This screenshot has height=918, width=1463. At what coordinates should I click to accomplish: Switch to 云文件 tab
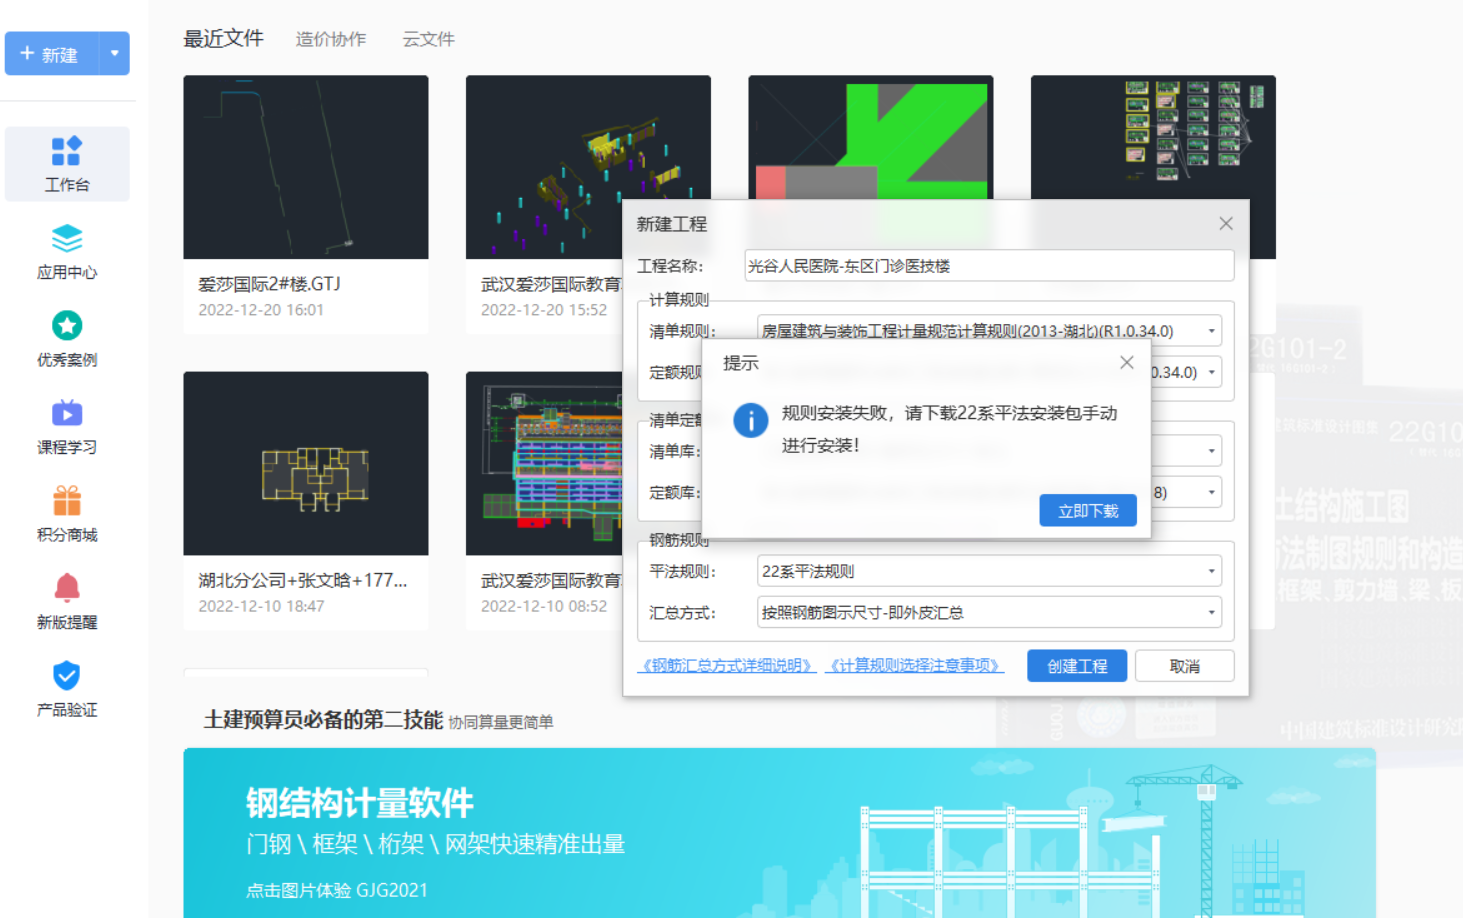[429, 39]
